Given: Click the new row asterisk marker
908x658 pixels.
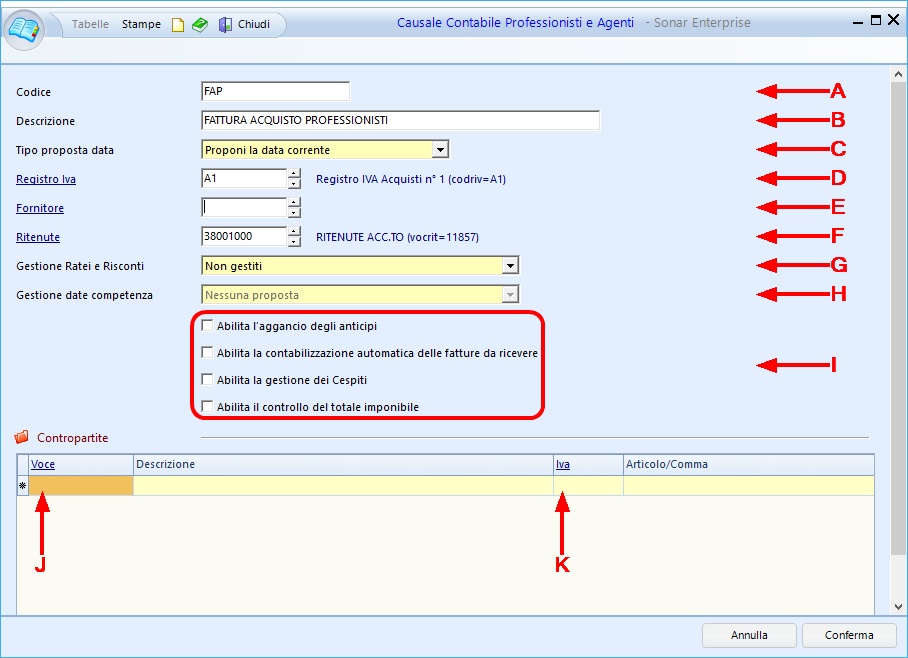Looking at the screenshot, I should 22,486.
